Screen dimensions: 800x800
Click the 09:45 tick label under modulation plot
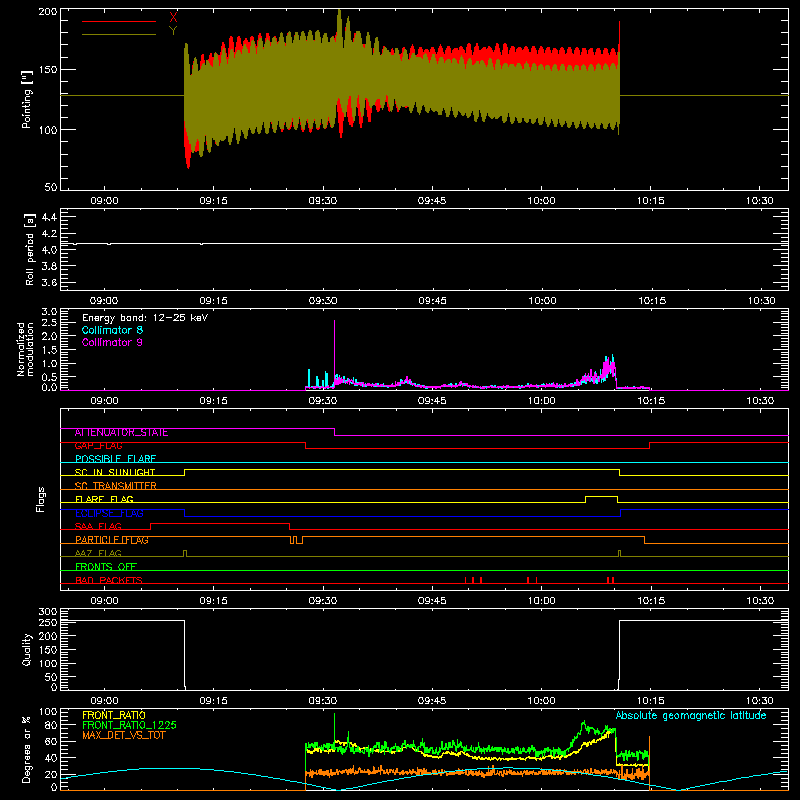432,401
